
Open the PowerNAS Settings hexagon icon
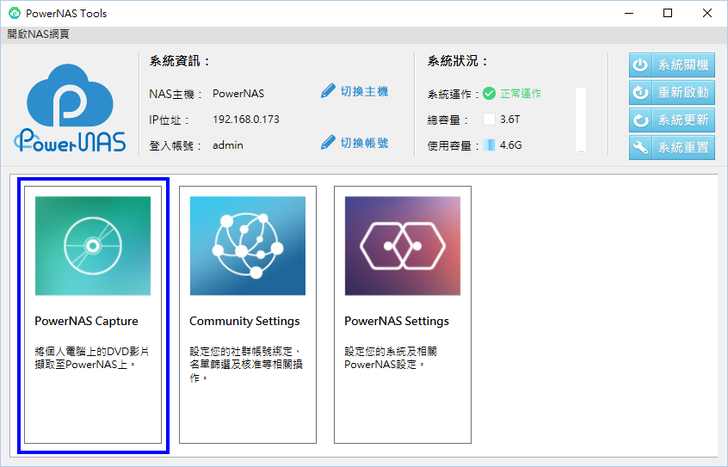pos(402,245)
